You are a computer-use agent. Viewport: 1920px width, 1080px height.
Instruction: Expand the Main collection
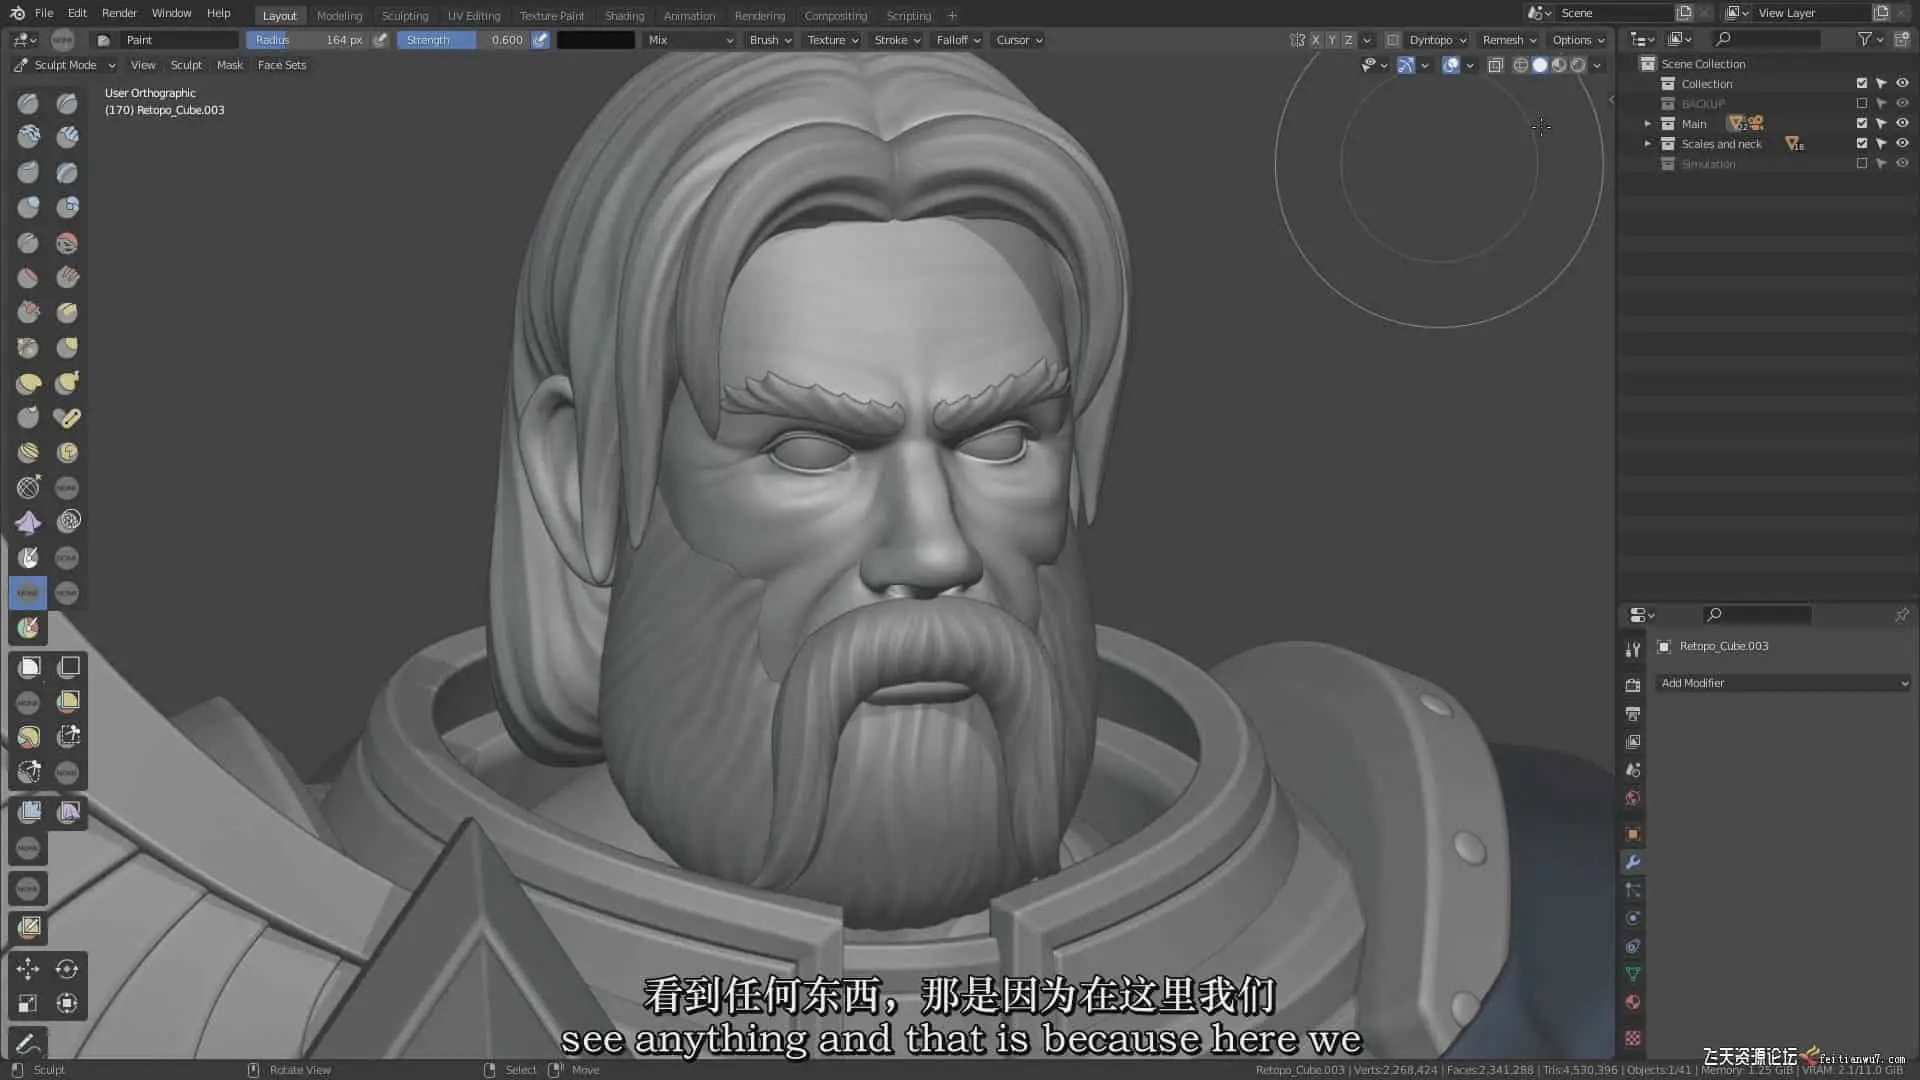click(x=1647, y=123)
